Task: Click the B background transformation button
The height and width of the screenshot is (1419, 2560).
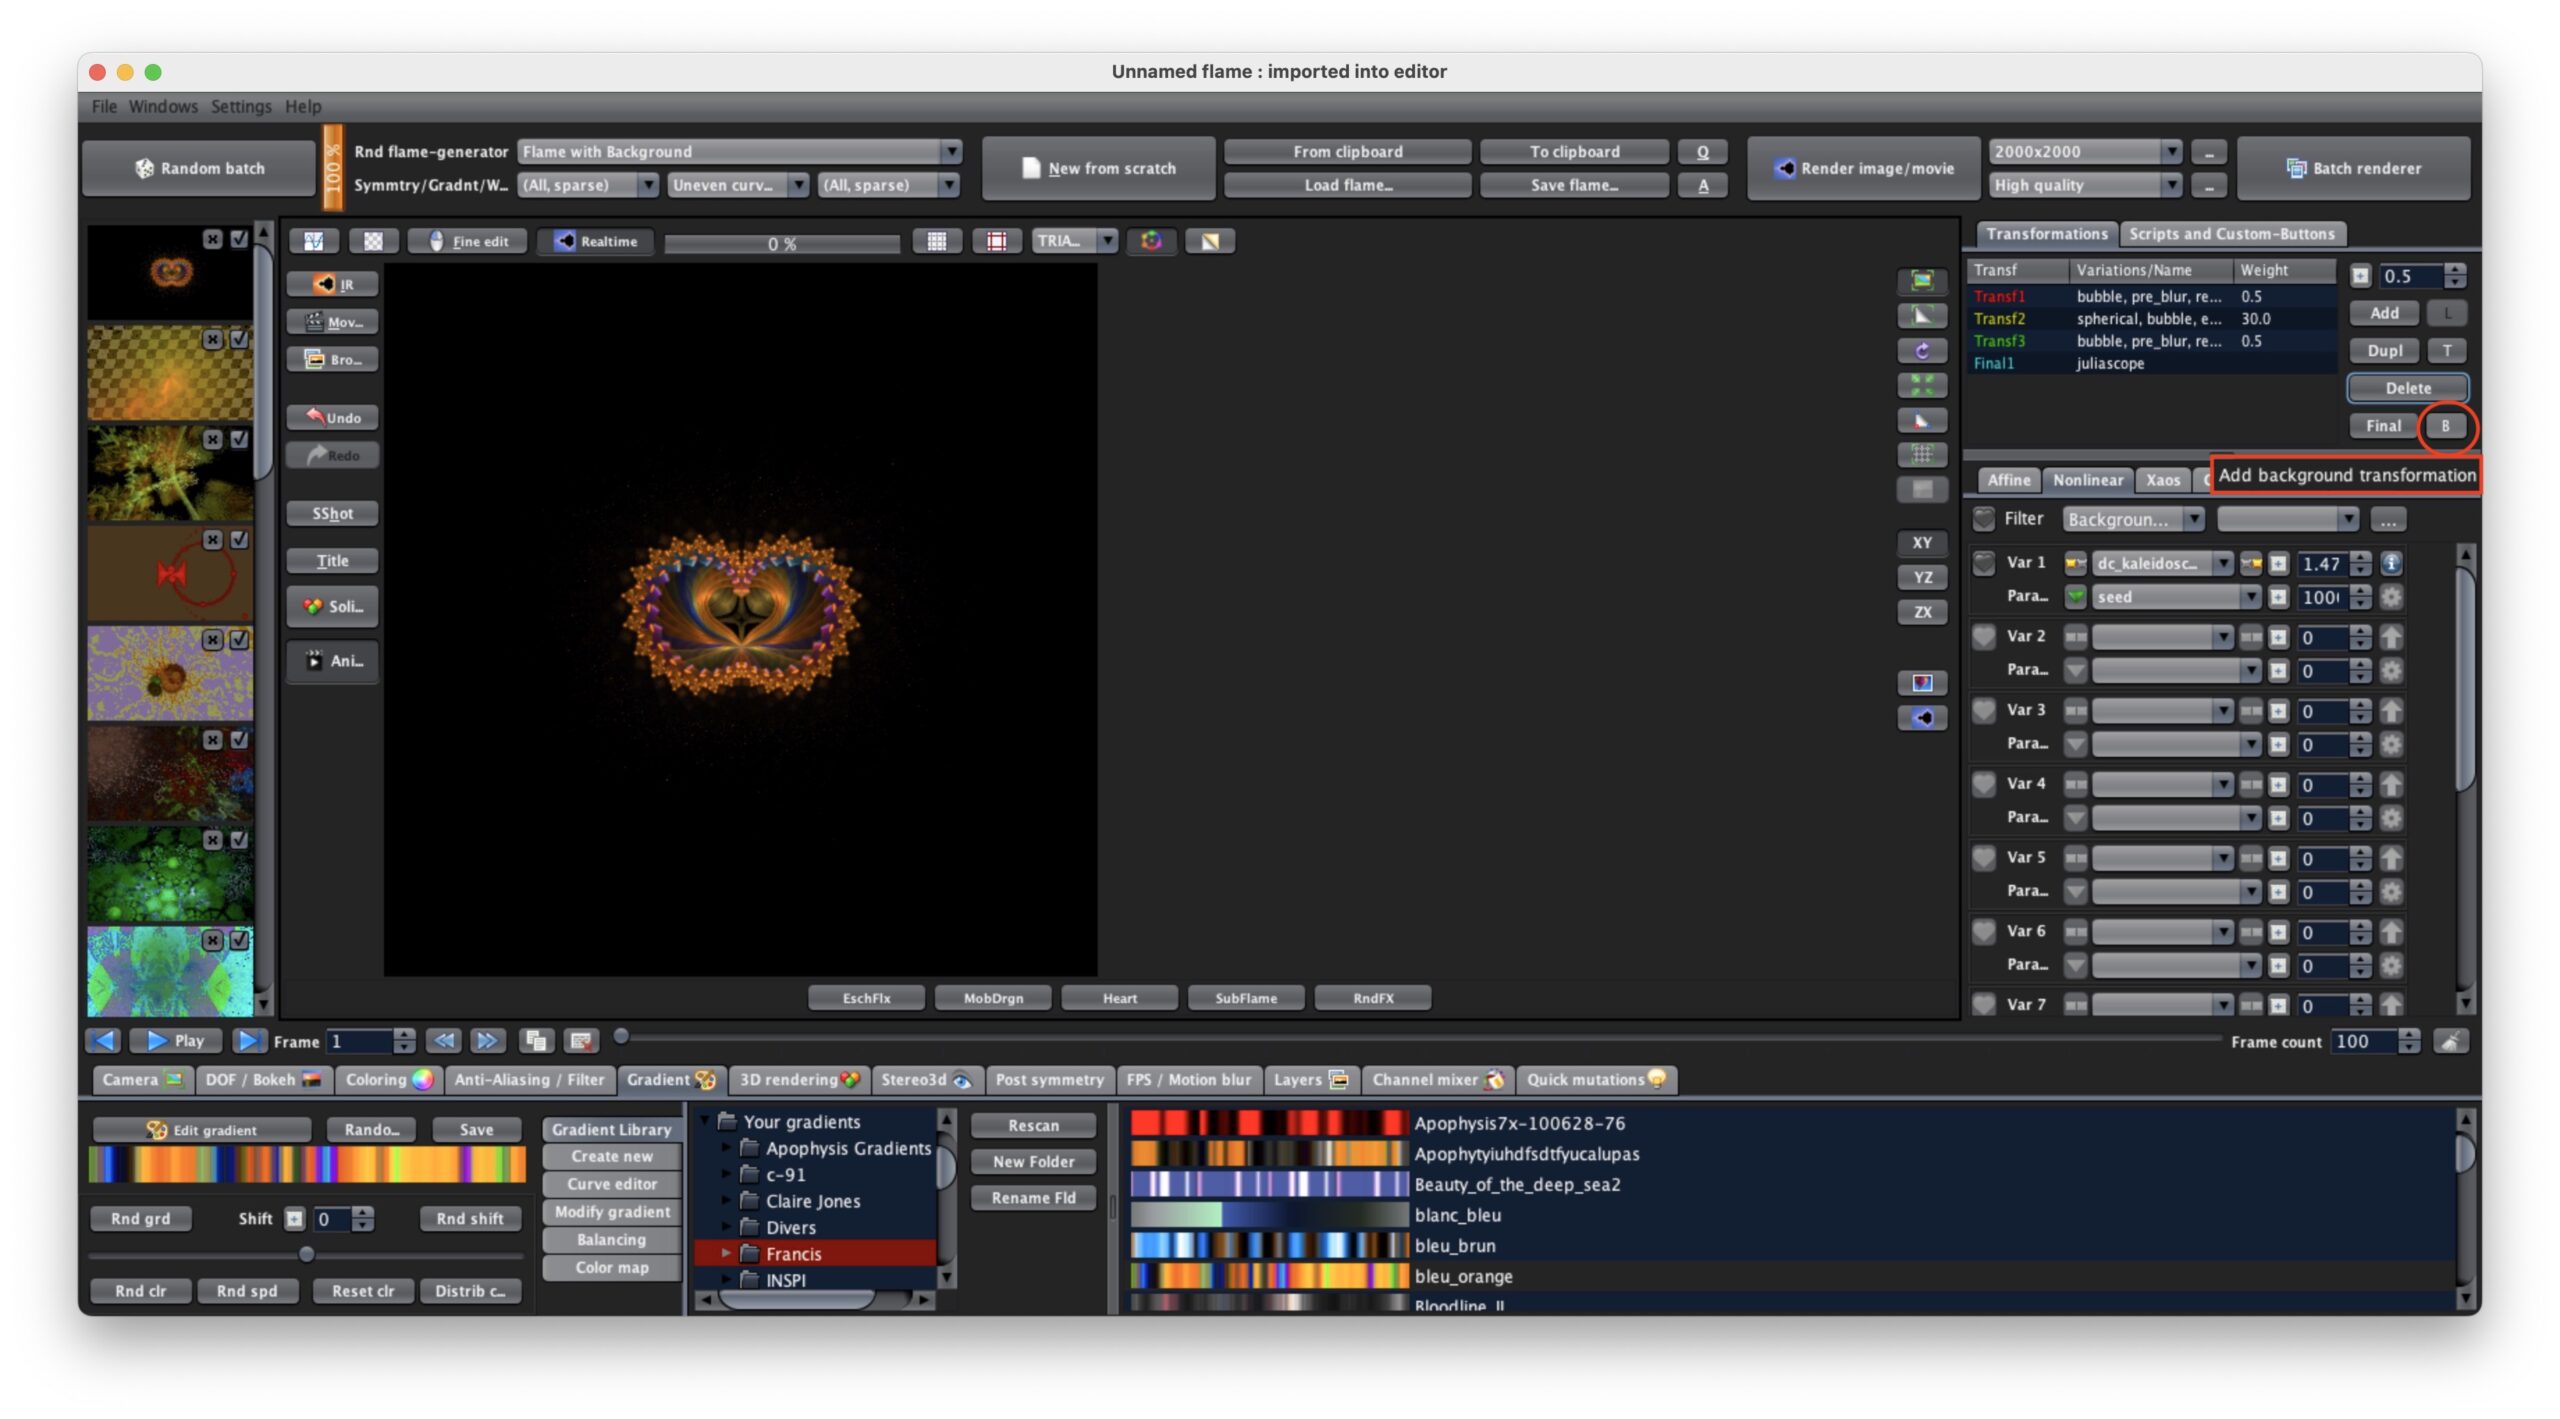Action: (2445, 426)
